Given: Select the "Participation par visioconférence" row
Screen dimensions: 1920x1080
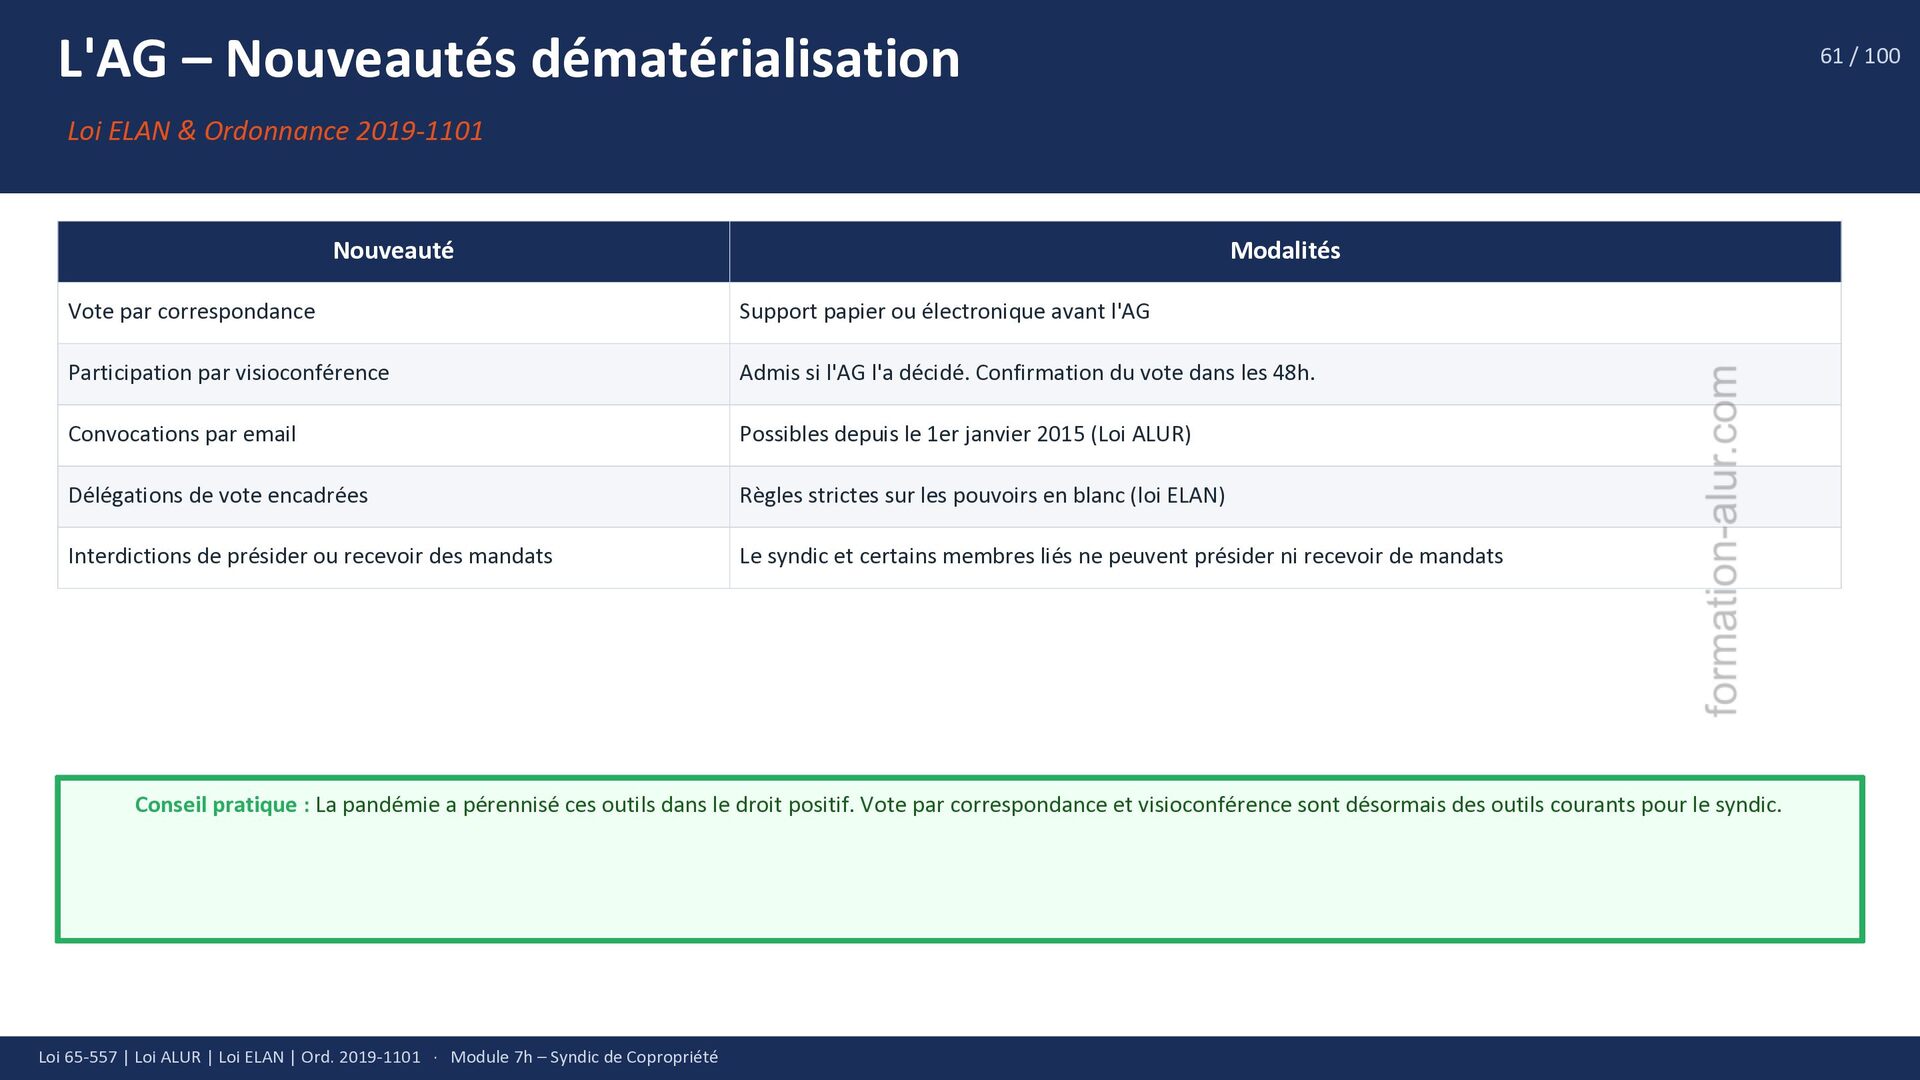Looking at the screenshot, I should pyautogui.click(x=228, y=373).
